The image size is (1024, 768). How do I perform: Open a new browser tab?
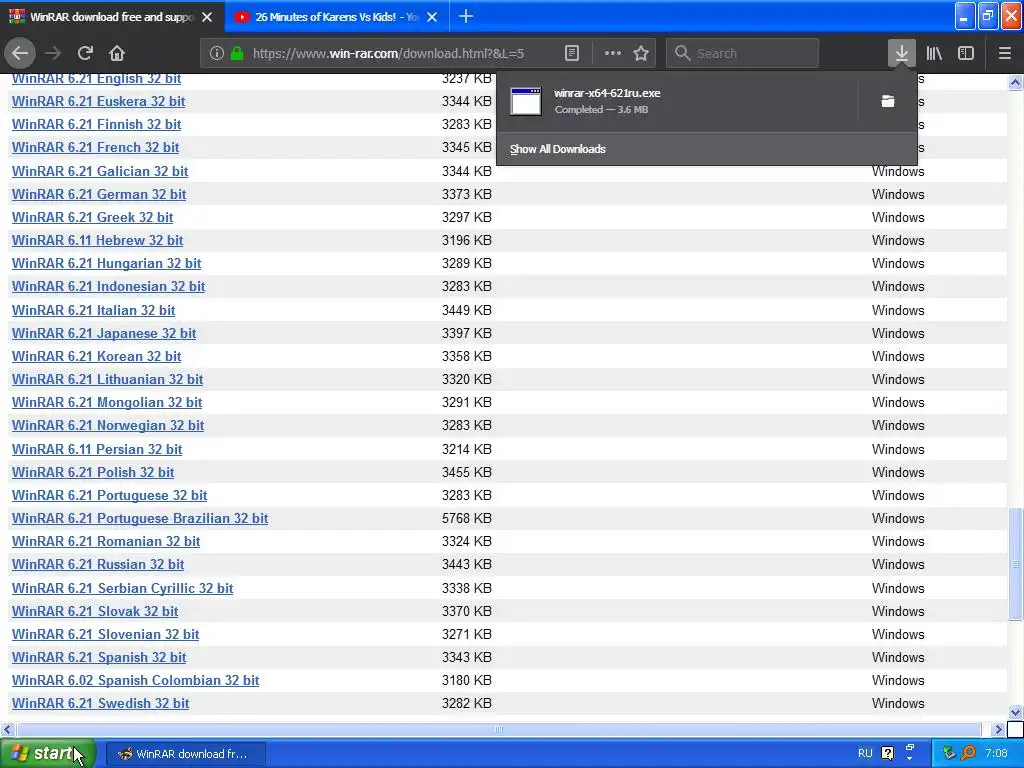pos(466,16)
